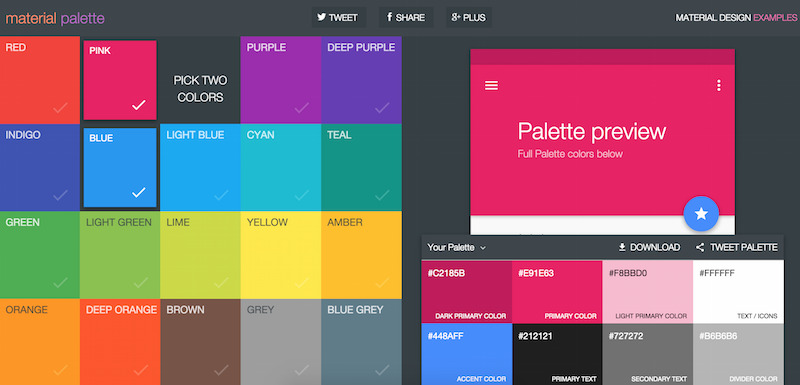The width and height of the screenshot is (800, 385).
Task: Open the three-dot overflow menu in preview
Action: (718, 86)
